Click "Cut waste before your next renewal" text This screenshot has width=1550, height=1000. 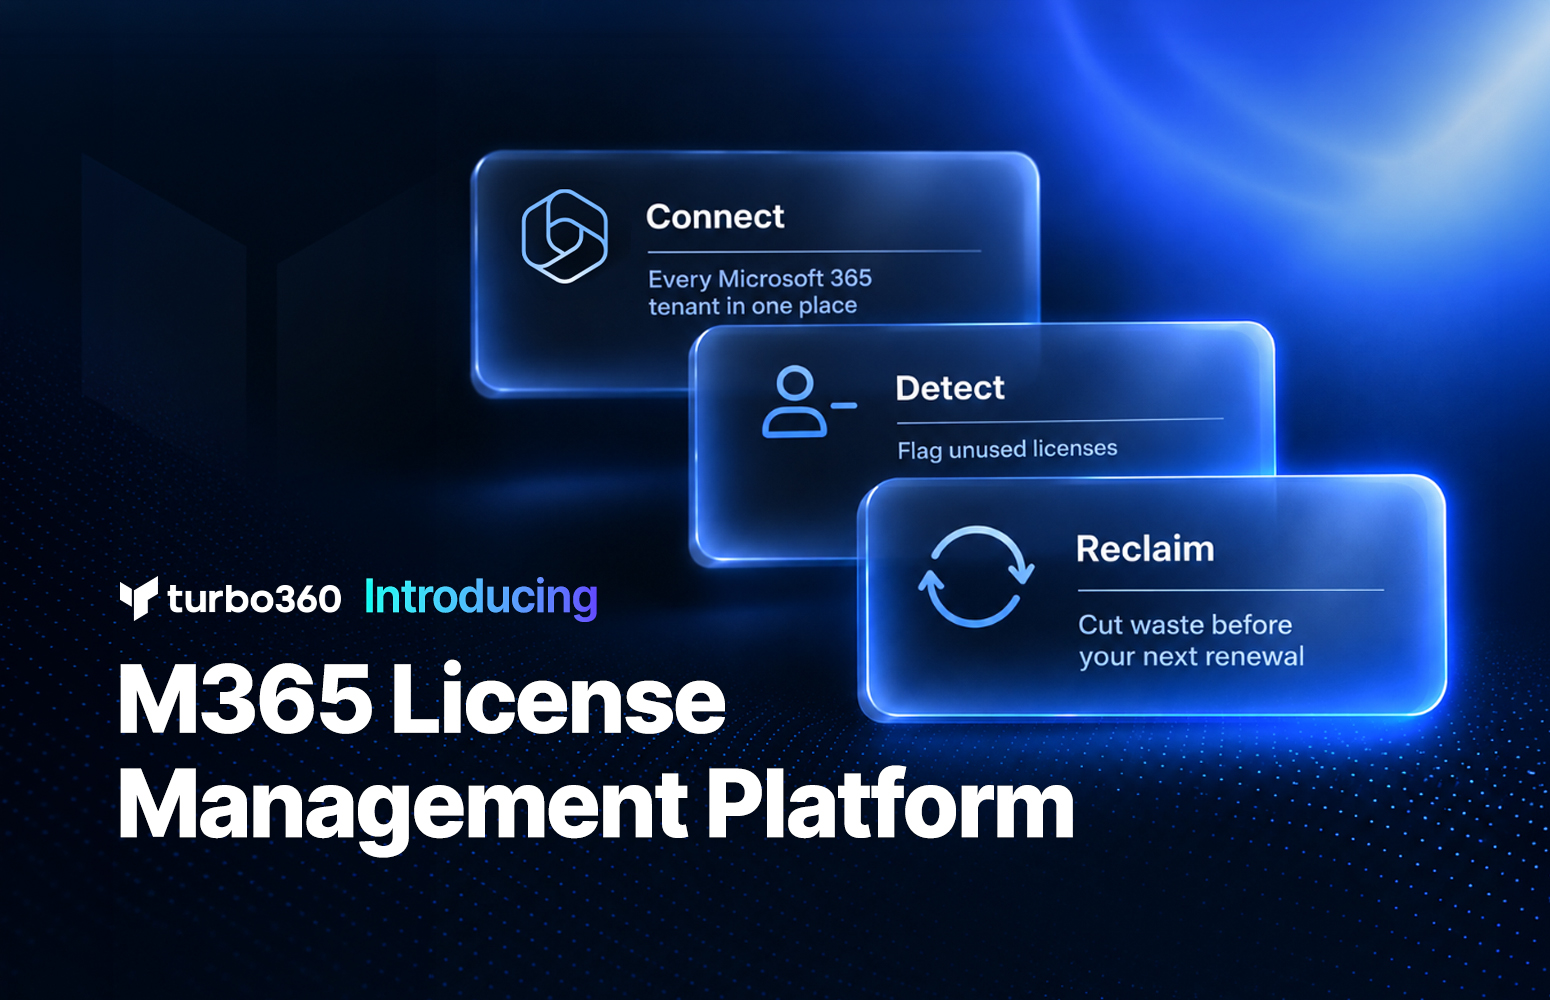1191,640
